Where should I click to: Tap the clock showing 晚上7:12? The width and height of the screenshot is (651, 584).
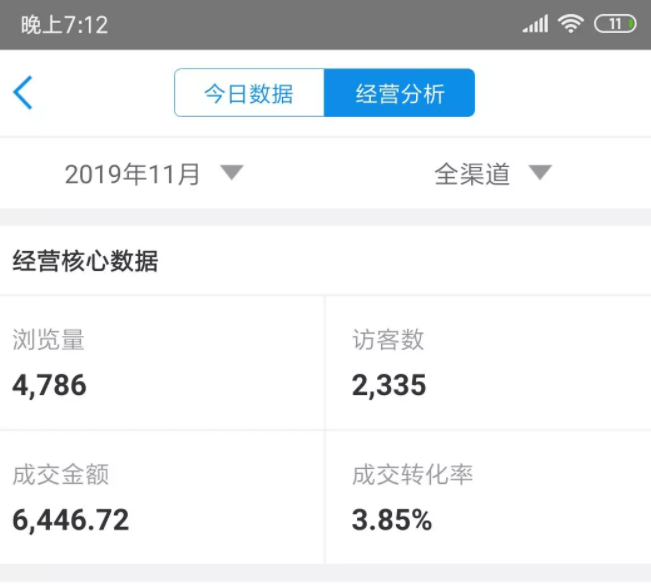click(64, 25)
